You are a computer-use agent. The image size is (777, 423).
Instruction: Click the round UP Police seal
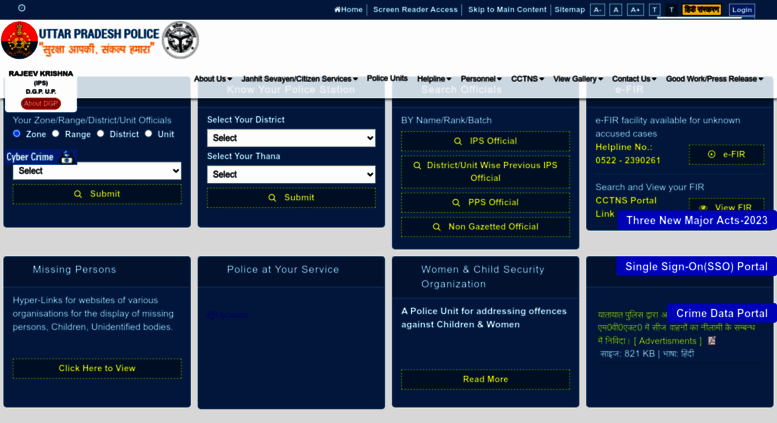coord(180,40)
